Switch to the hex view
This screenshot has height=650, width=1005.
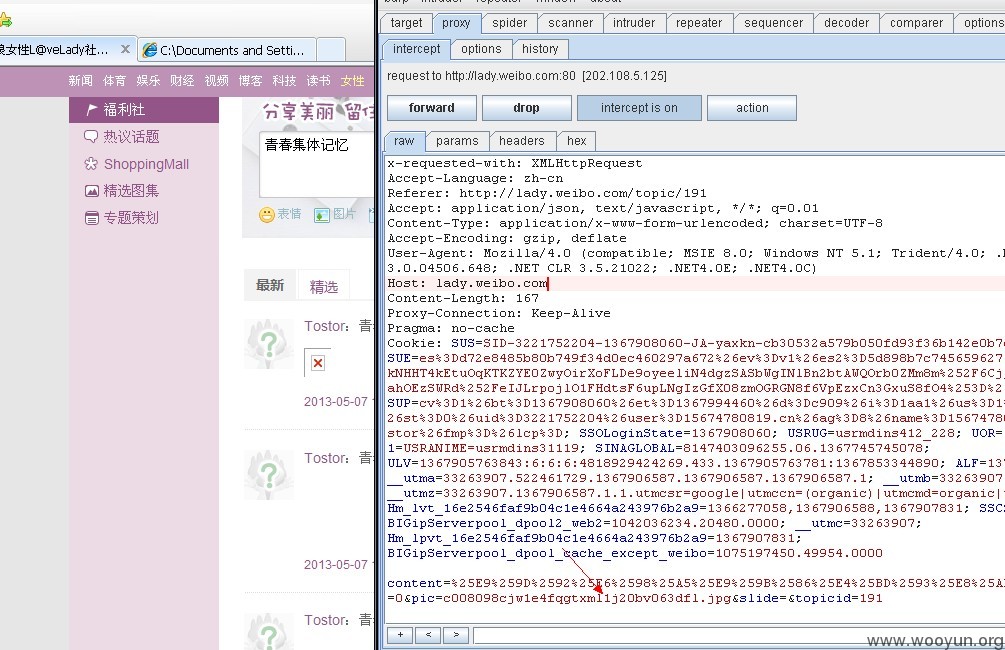(x=576, y=141)
